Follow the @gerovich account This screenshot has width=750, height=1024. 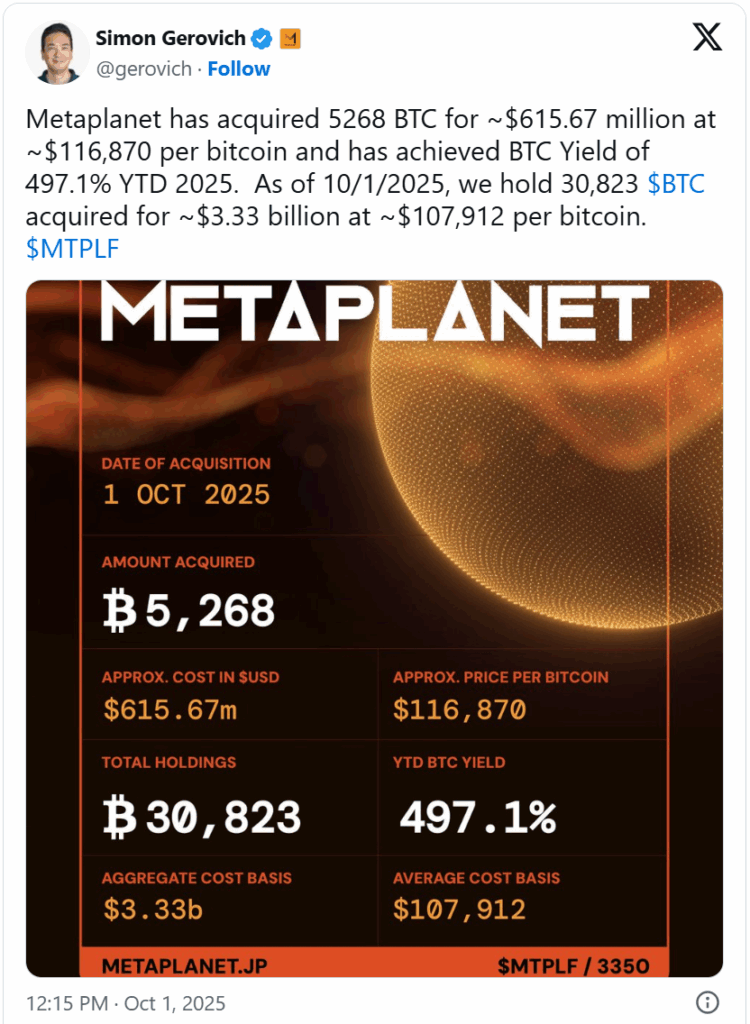(x=239, y=69)
